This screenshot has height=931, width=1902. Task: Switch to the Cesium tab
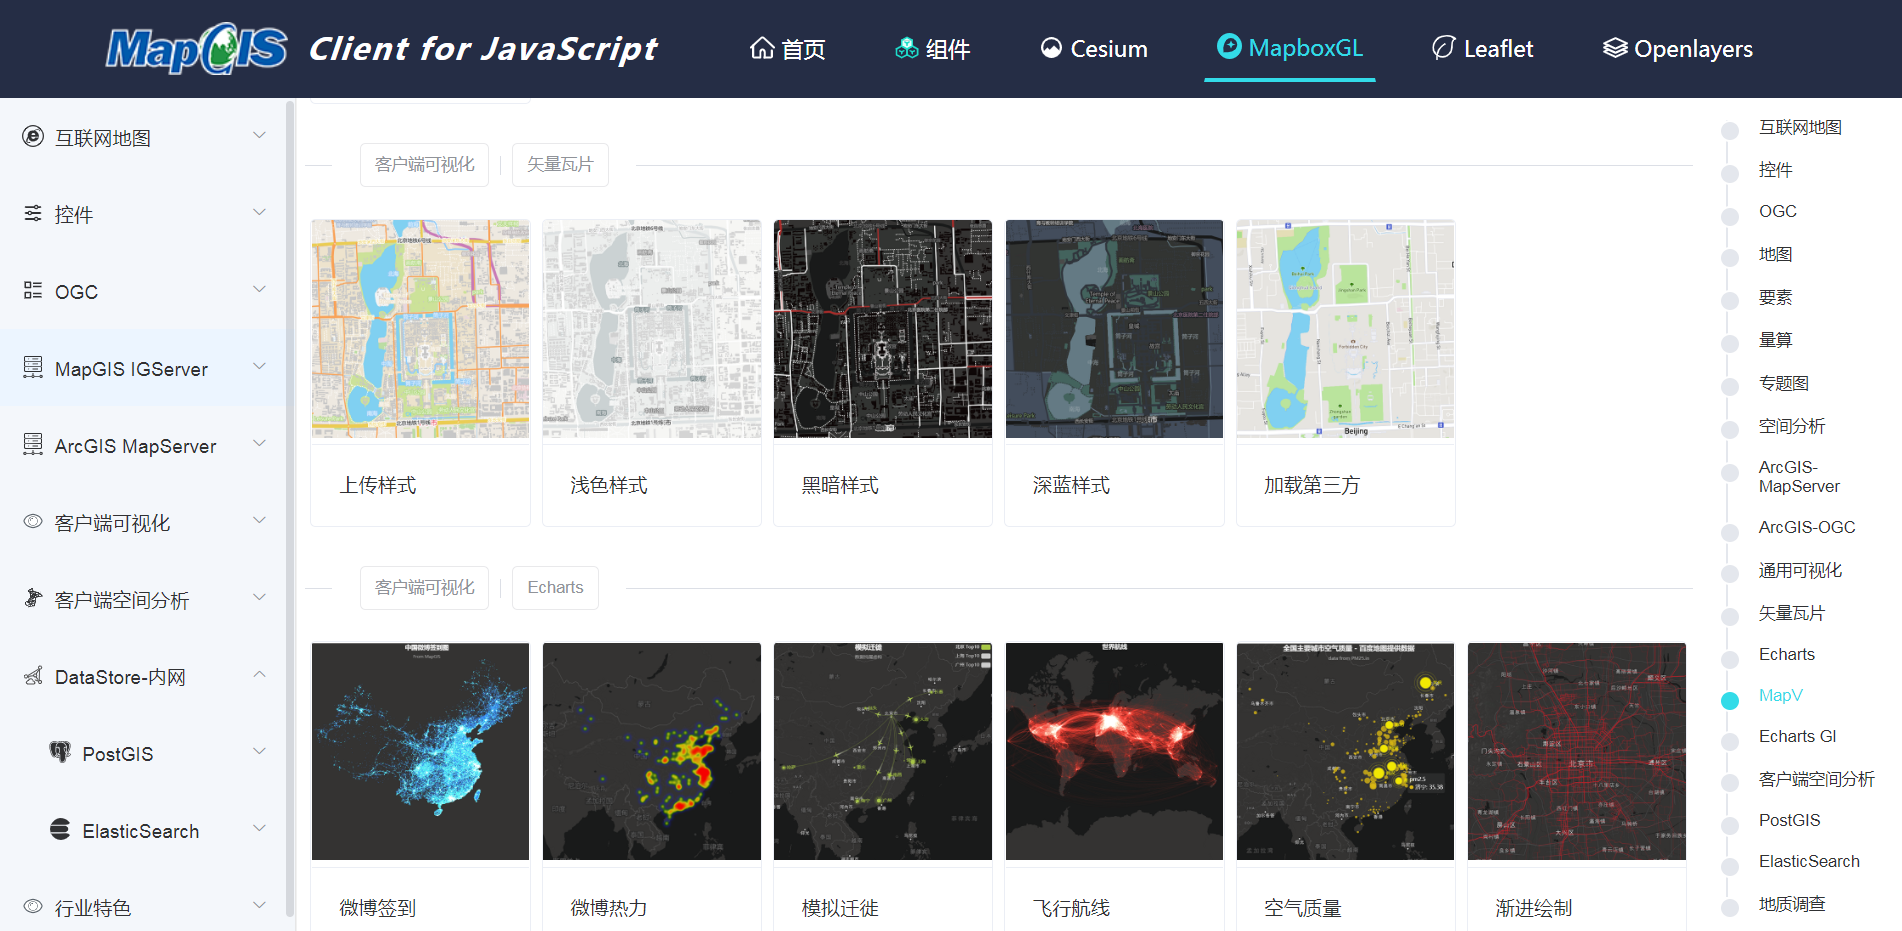tap(1094, 49)
